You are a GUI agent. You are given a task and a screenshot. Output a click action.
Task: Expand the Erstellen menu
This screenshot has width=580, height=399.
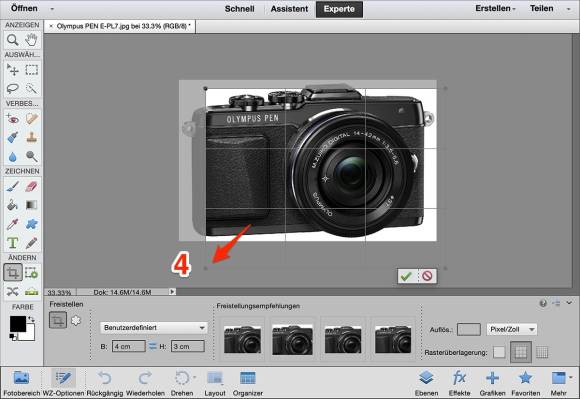click(x=495, y=8)
